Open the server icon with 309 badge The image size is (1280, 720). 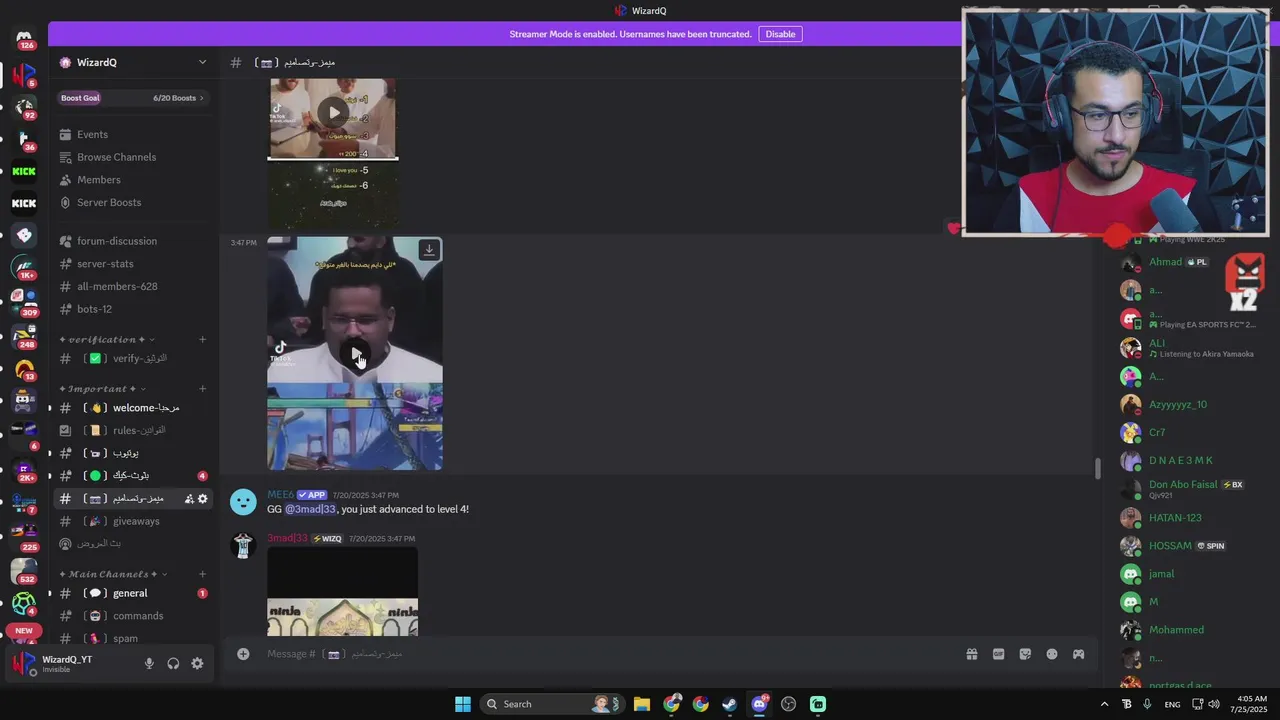click(x=24, y=299)
